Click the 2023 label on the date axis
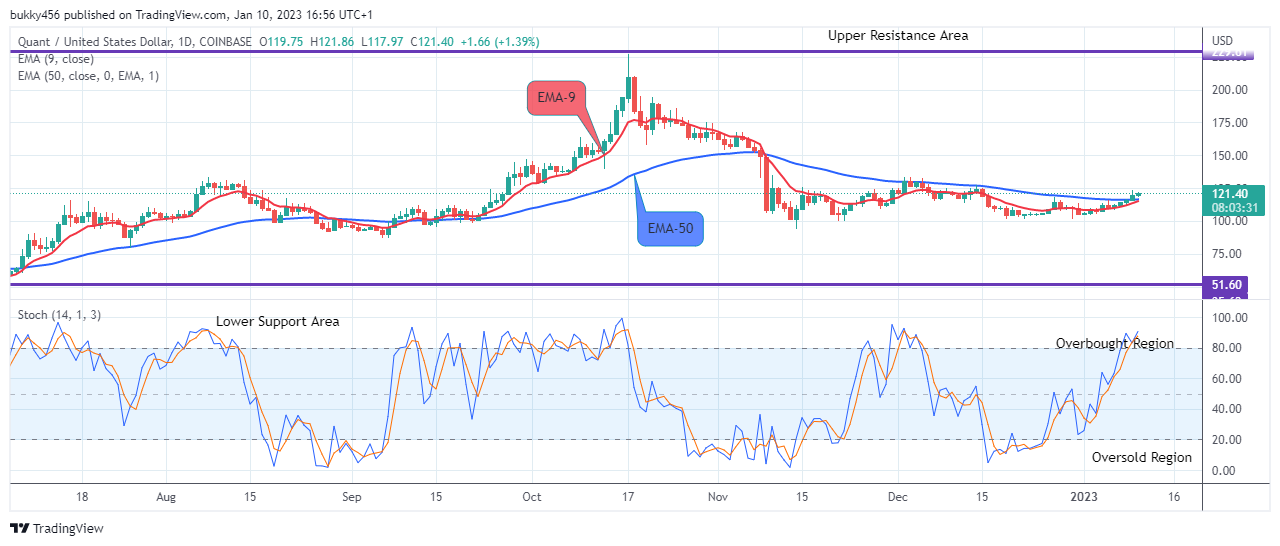This screenshot has height=546, width=1280. point(1083,496)
